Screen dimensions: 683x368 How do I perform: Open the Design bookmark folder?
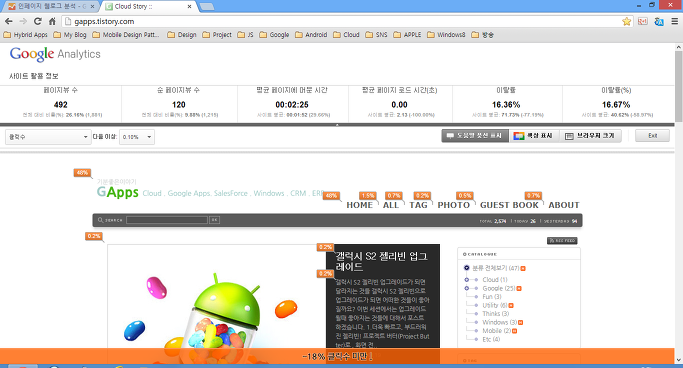click(x=182, y=34)
